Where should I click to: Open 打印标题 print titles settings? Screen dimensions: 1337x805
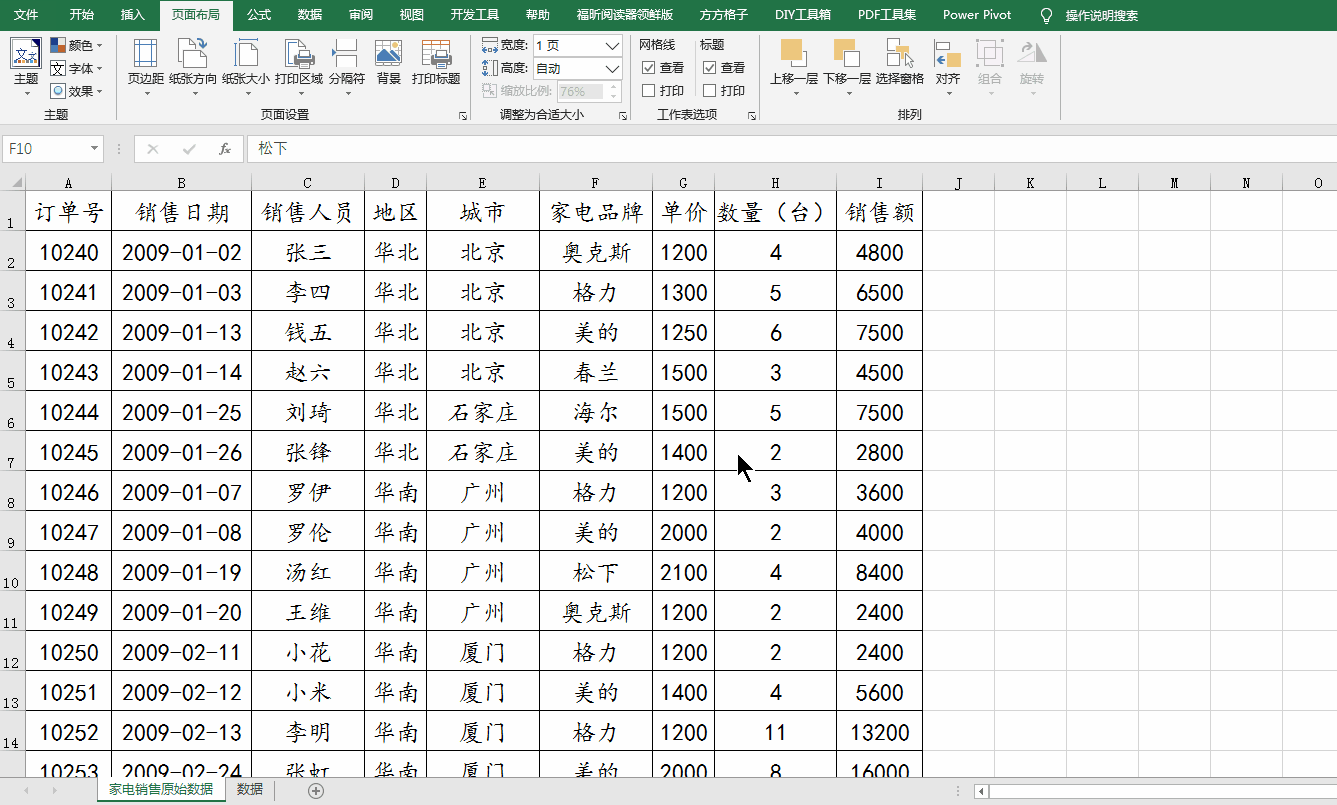[x=436, y=62]
